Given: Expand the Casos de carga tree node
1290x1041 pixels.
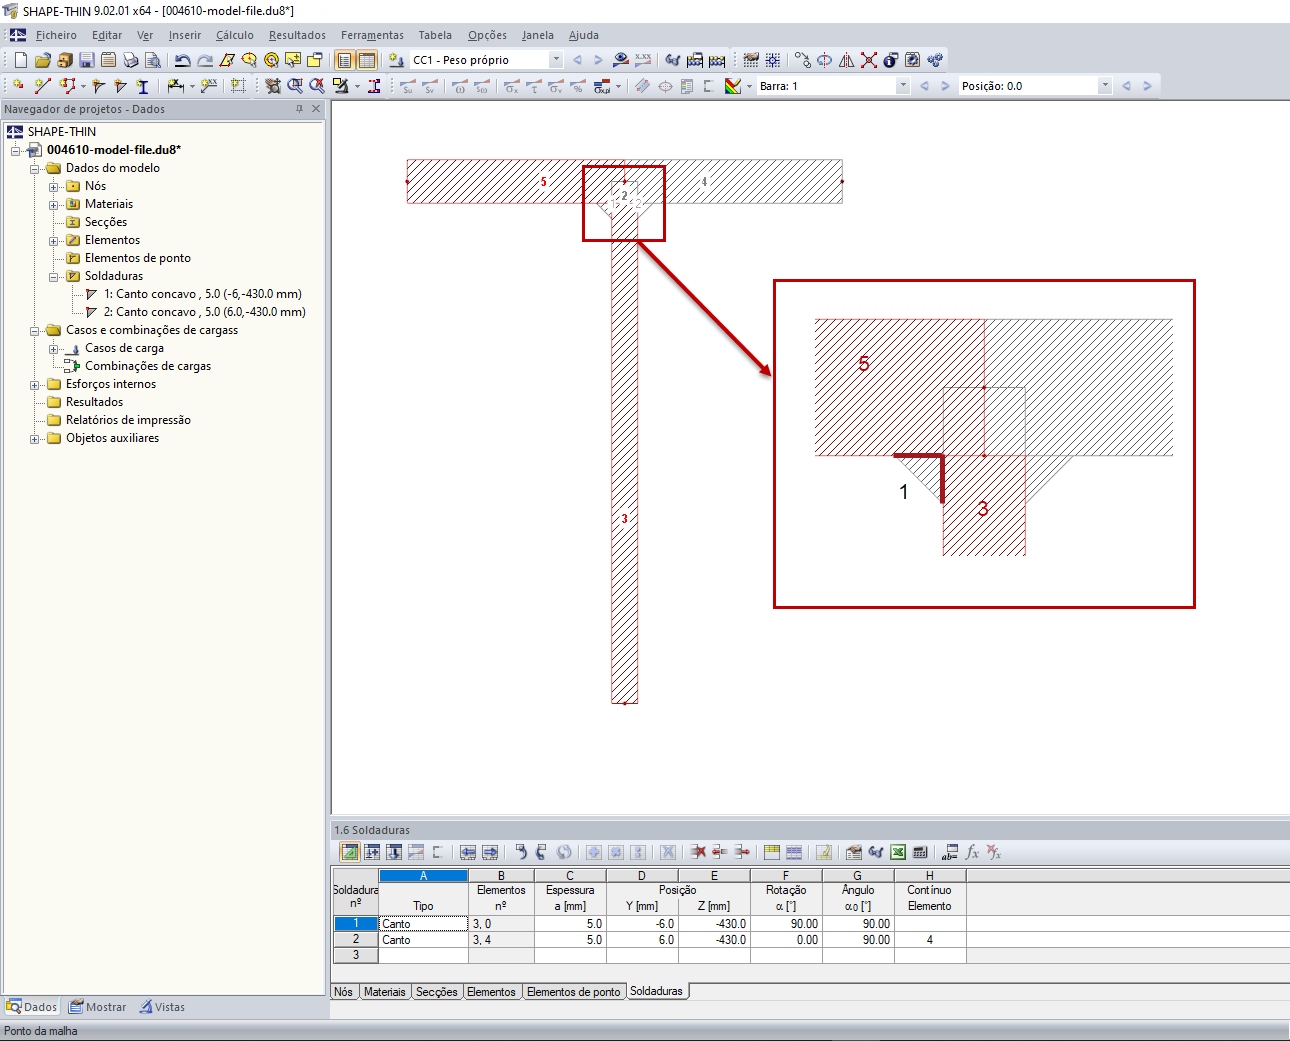Looking at the screenshot, I should click(54, 348).
